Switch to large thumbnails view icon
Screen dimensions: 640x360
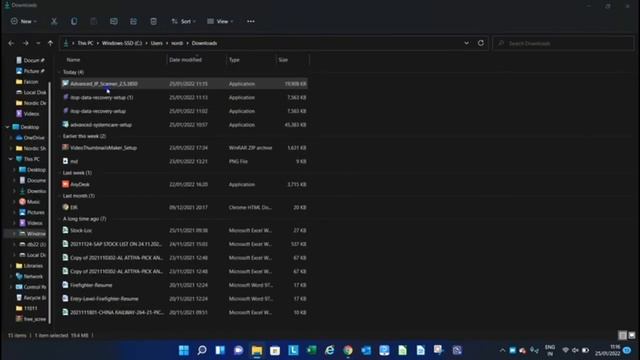632,335
